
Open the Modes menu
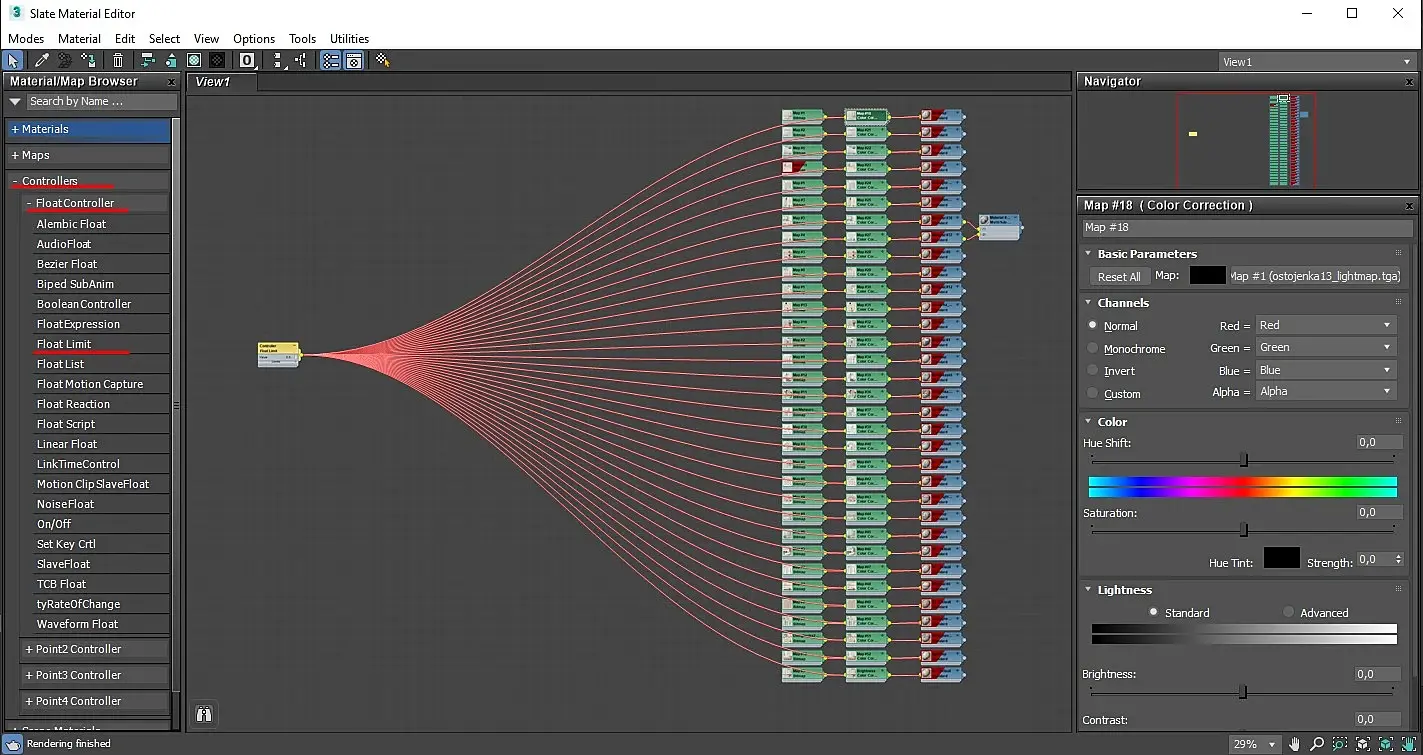(26, 38)
